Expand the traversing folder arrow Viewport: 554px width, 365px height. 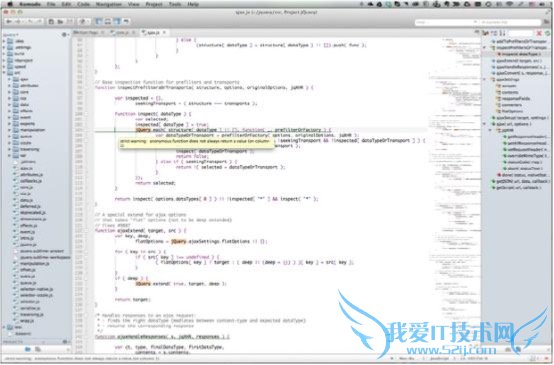point(10,149)
